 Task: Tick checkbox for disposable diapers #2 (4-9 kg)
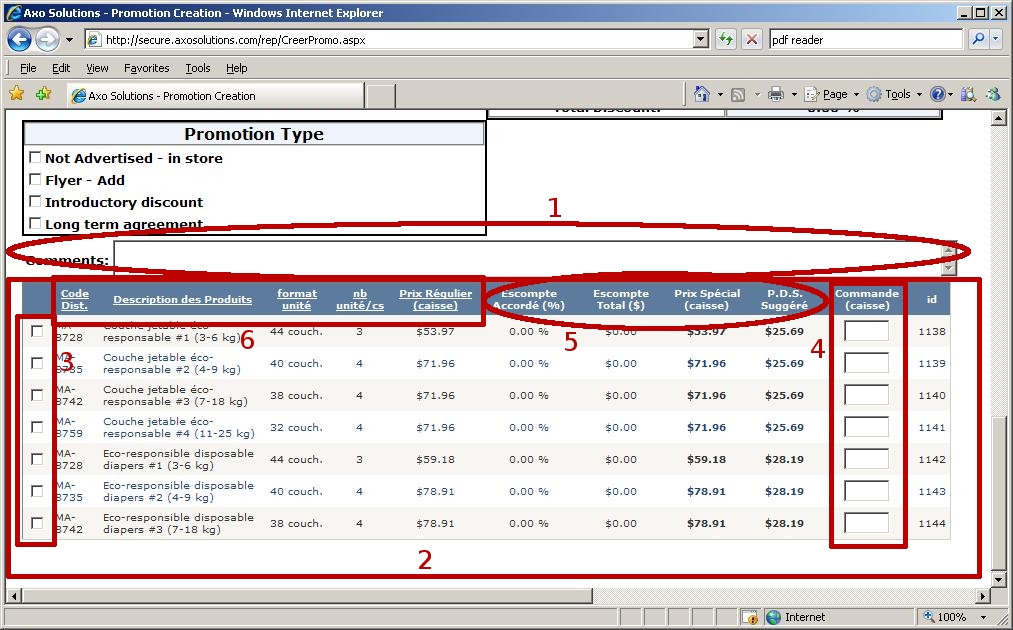coord(37,491)
